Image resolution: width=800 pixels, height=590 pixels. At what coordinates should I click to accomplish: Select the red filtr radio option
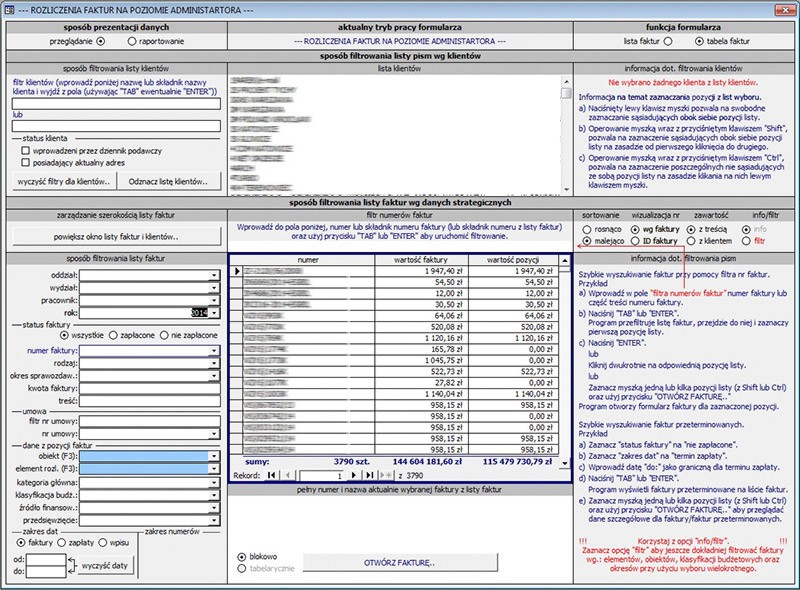[x=746, y=241]
